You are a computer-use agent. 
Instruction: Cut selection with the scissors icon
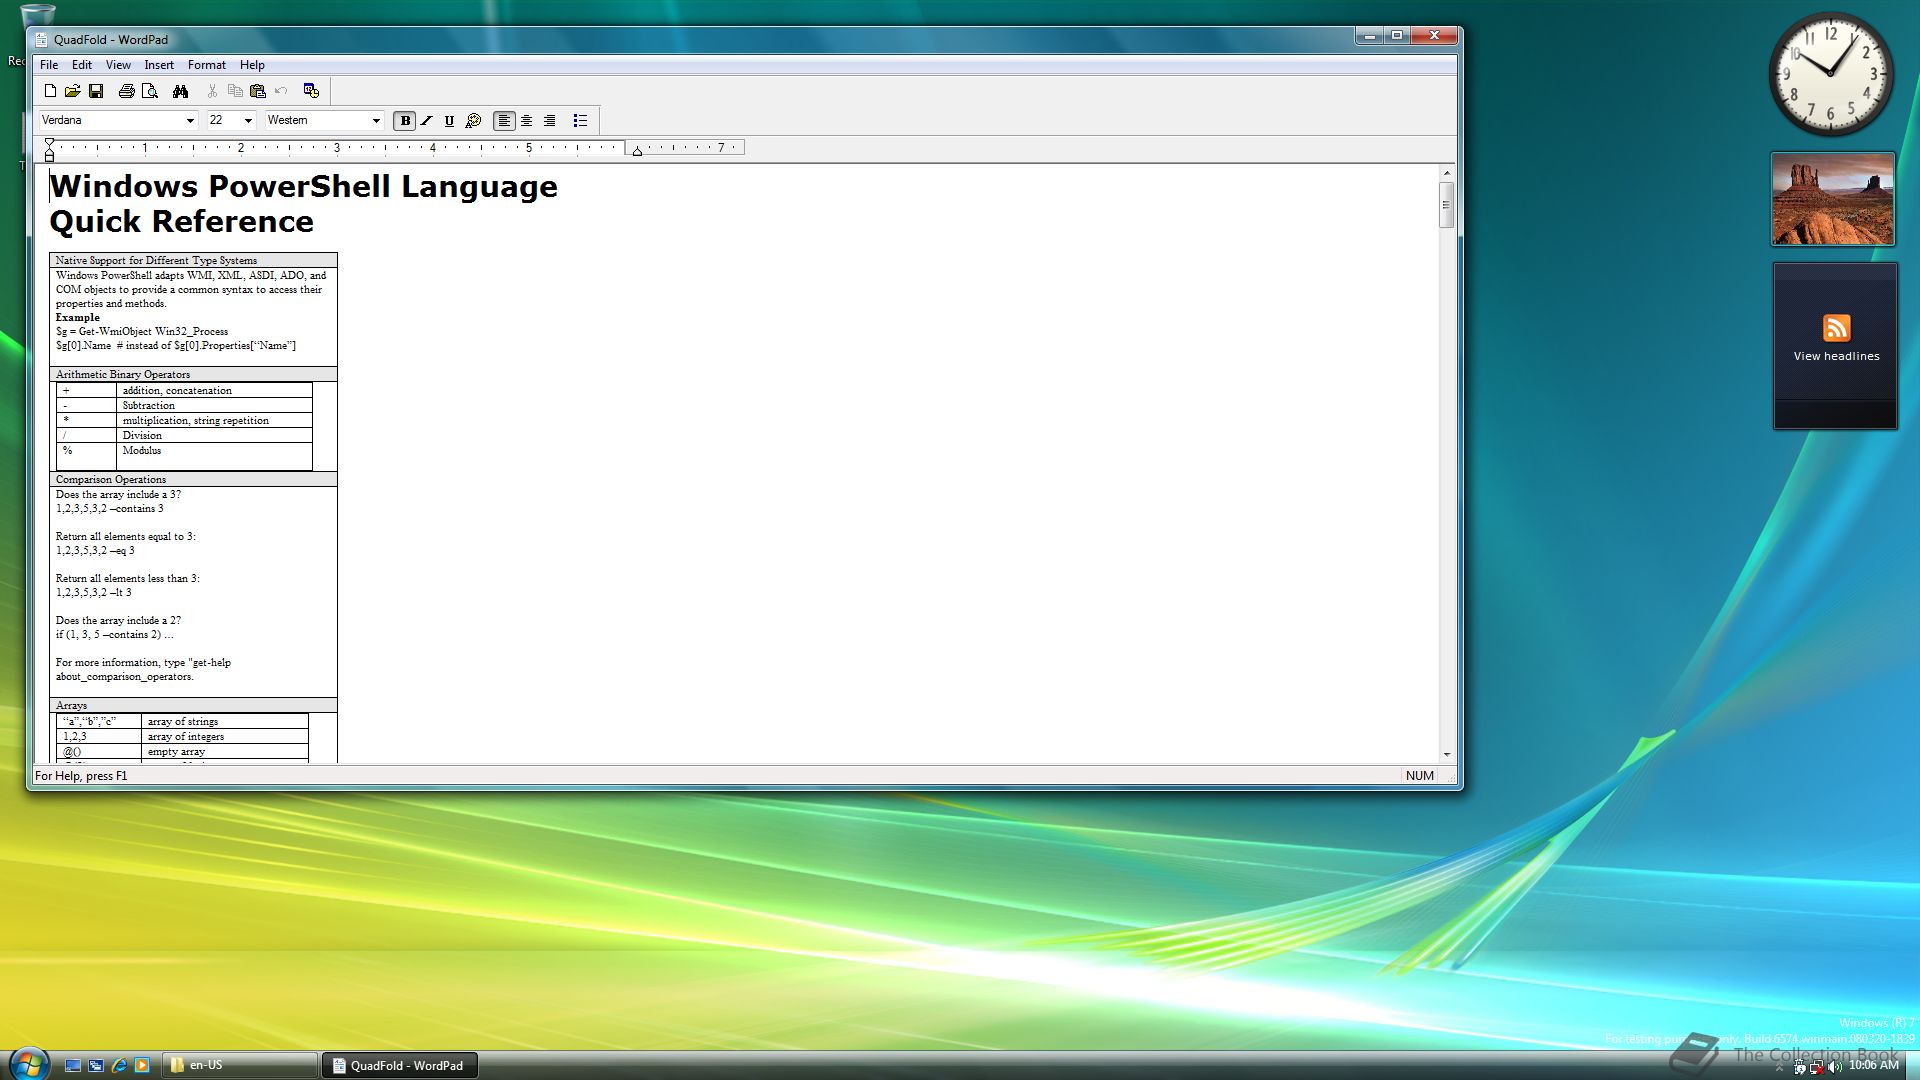(x=212, y=91)
